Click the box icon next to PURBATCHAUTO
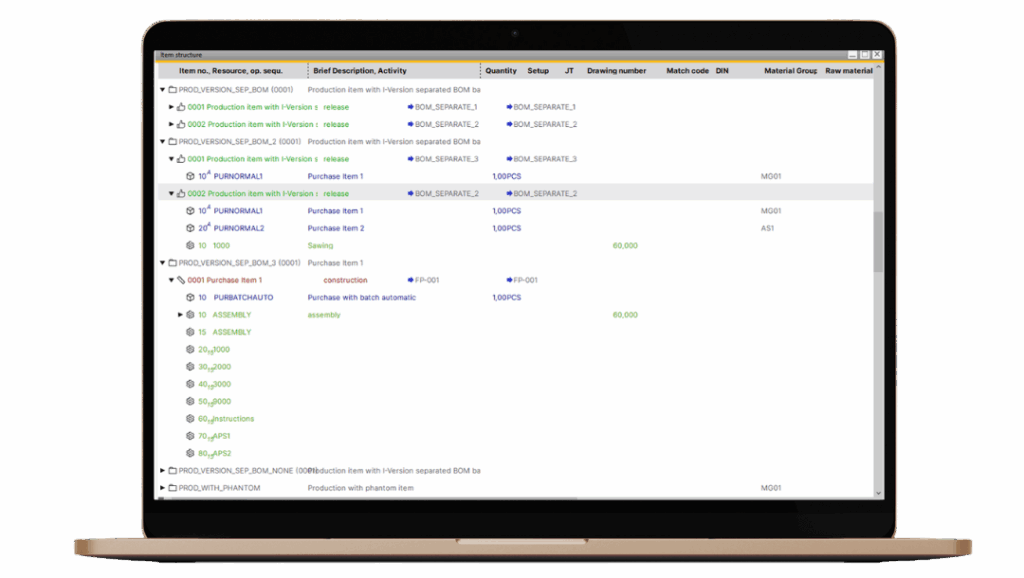 pyautogui.click(x=188, y=297)
